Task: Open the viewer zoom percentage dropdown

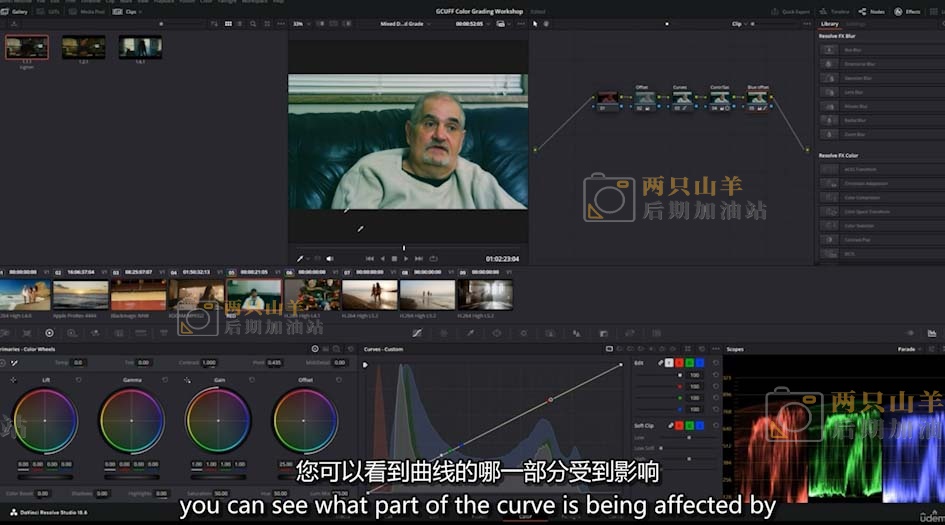Action: pos(300,23)
